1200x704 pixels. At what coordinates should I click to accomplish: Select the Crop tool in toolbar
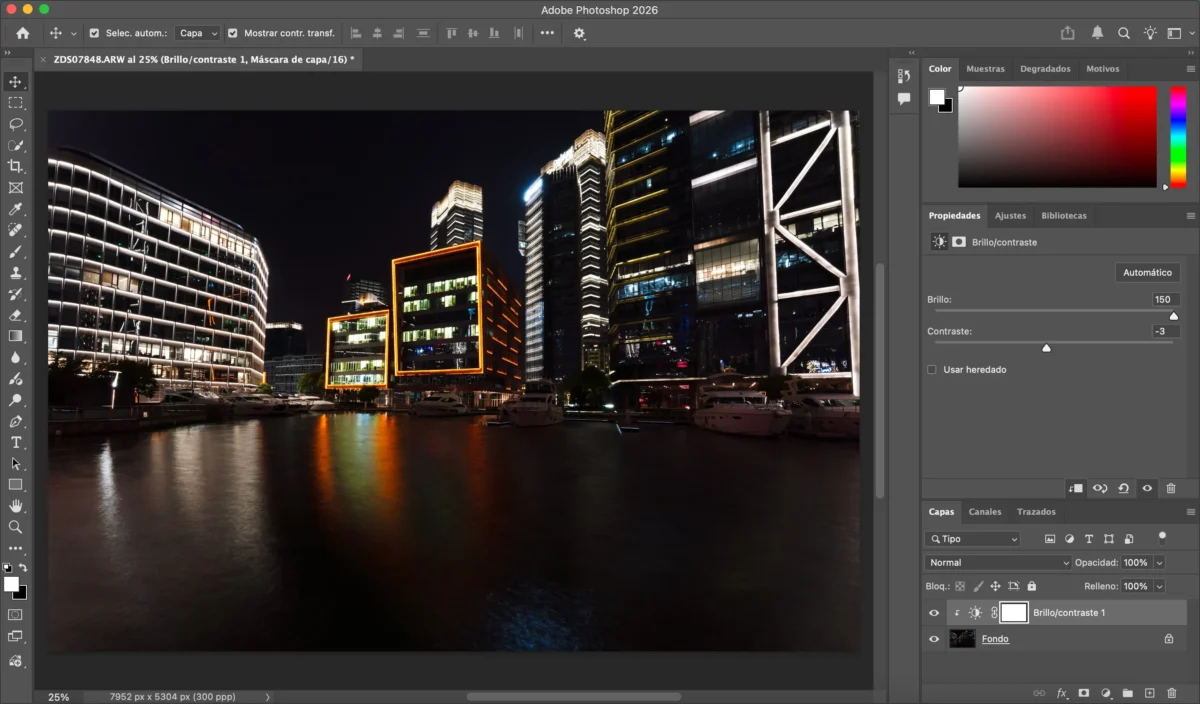[15, 166]
